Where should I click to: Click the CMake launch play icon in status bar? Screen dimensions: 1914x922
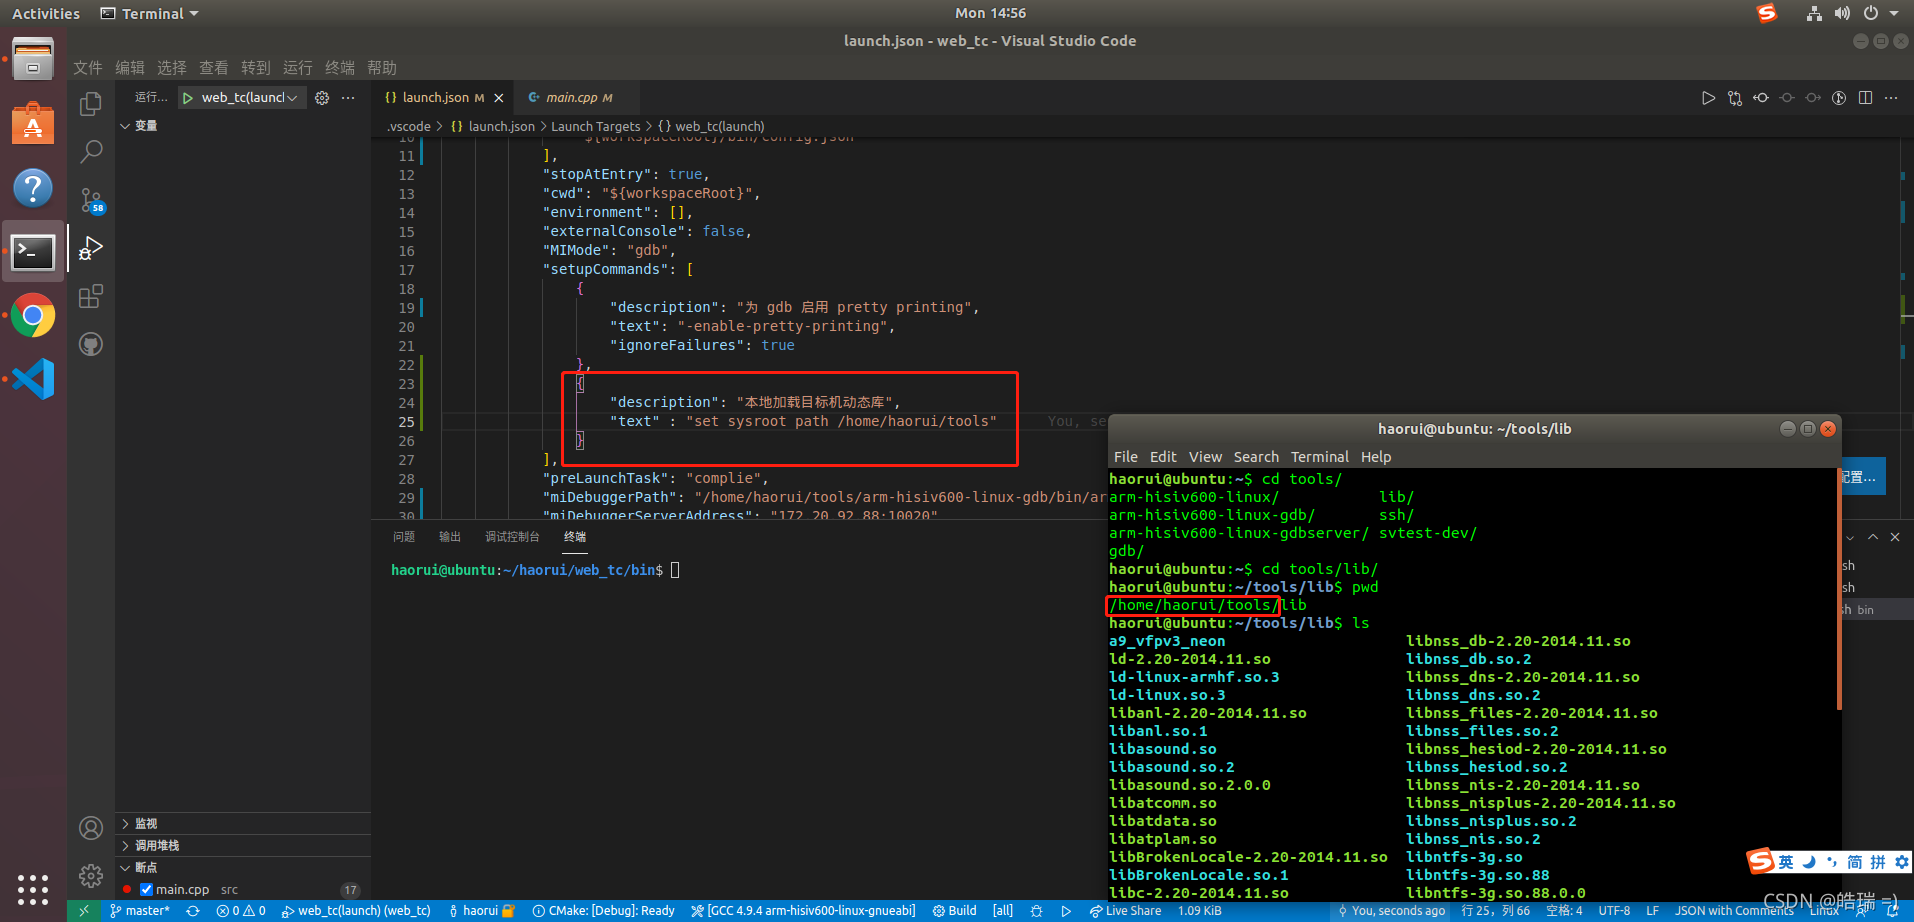tap(1066, 911)
